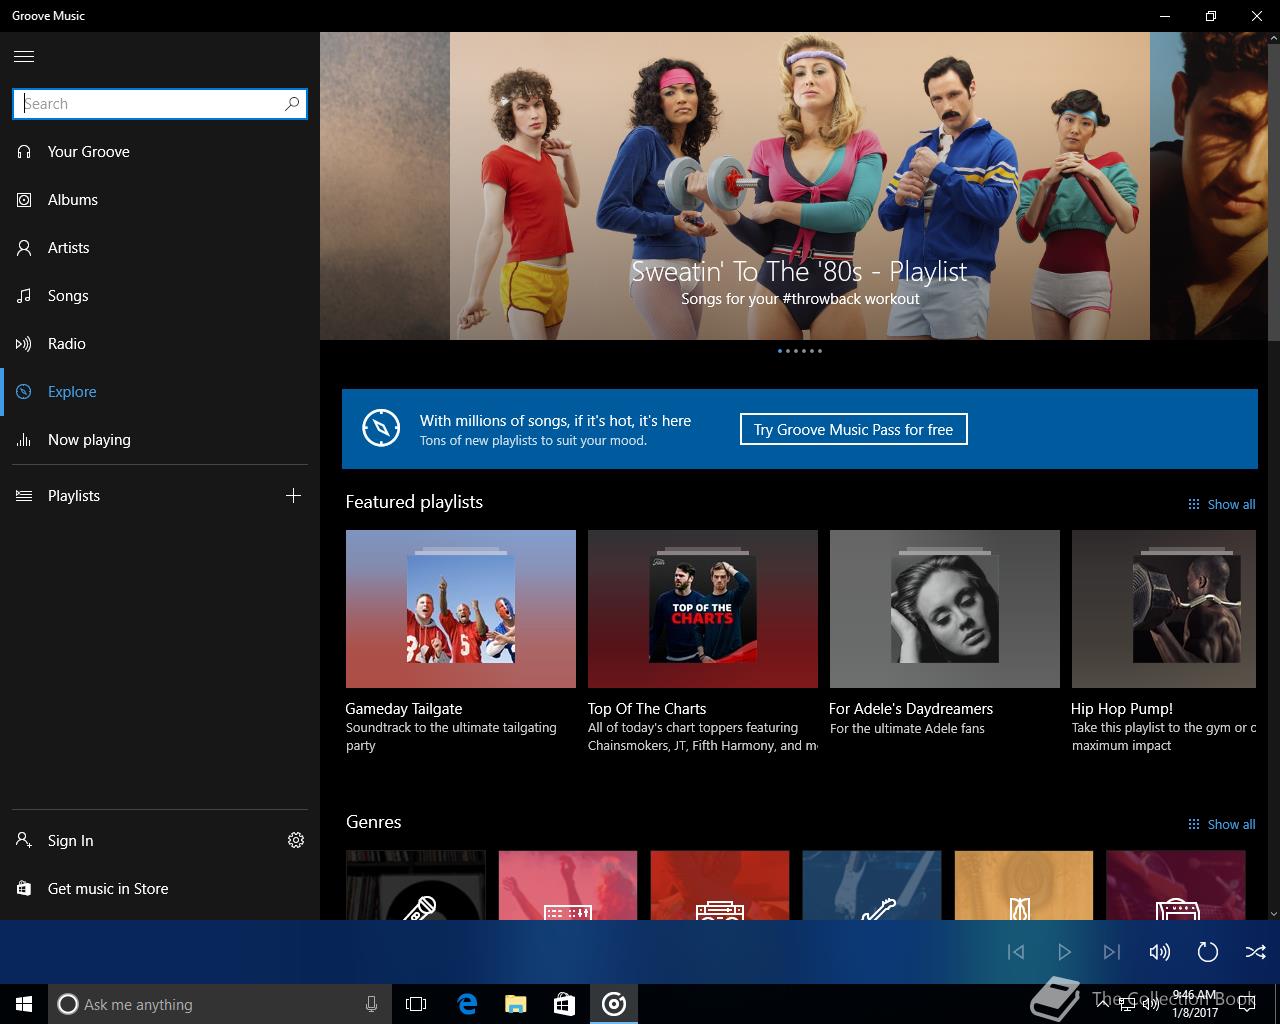Click the Albums disc icon
The height and width of the screenshot is (1024, 1280).
(24, 200)
